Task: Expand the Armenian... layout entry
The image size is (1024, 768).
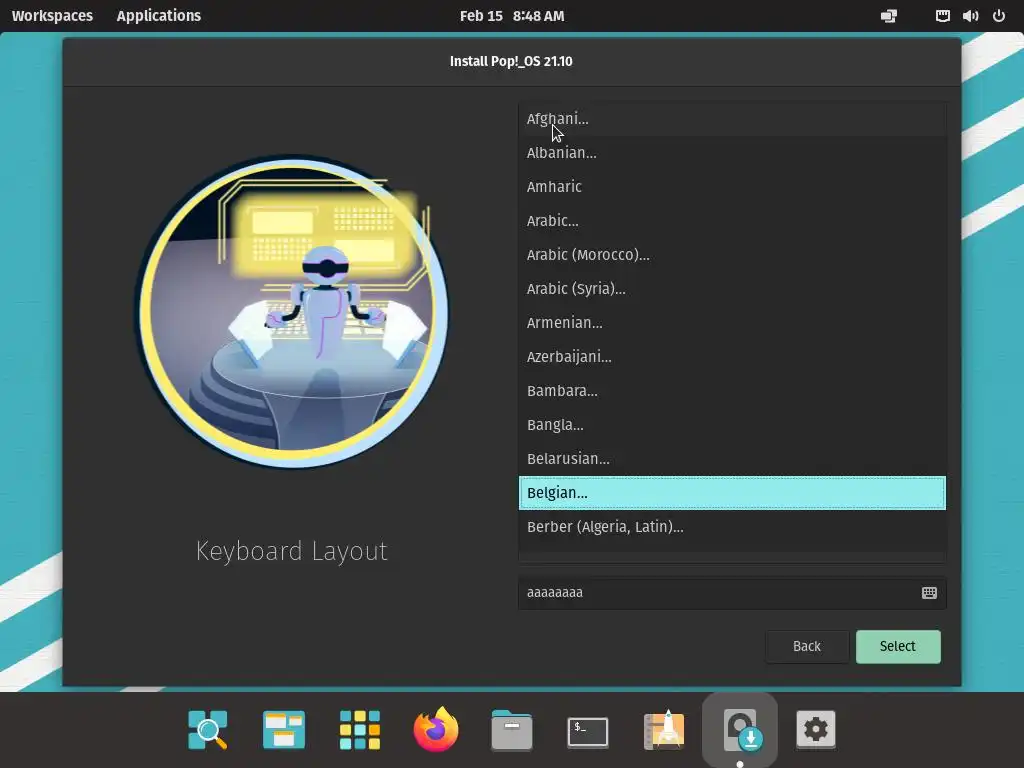Action: (732, 323)
